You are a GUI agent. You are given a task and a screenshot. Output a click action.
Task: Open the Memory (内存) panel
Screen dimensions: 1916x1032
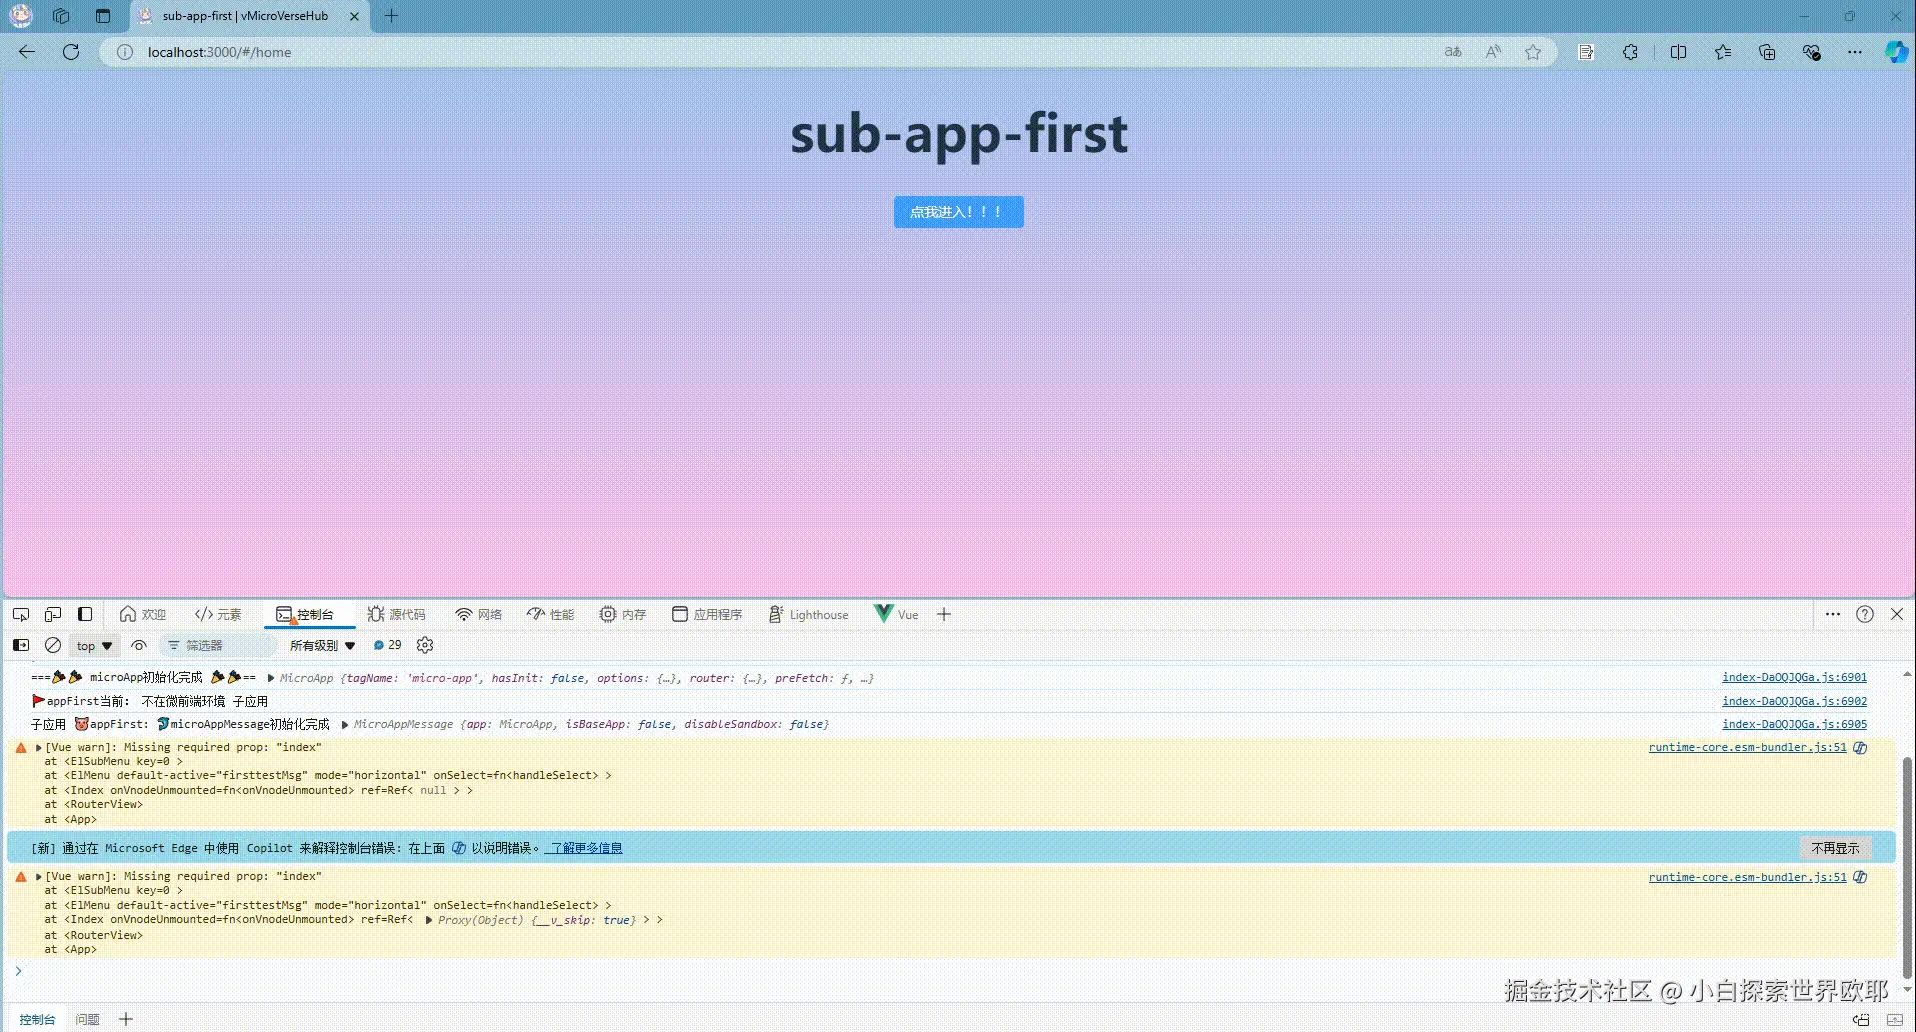click(x=621, y=614)
